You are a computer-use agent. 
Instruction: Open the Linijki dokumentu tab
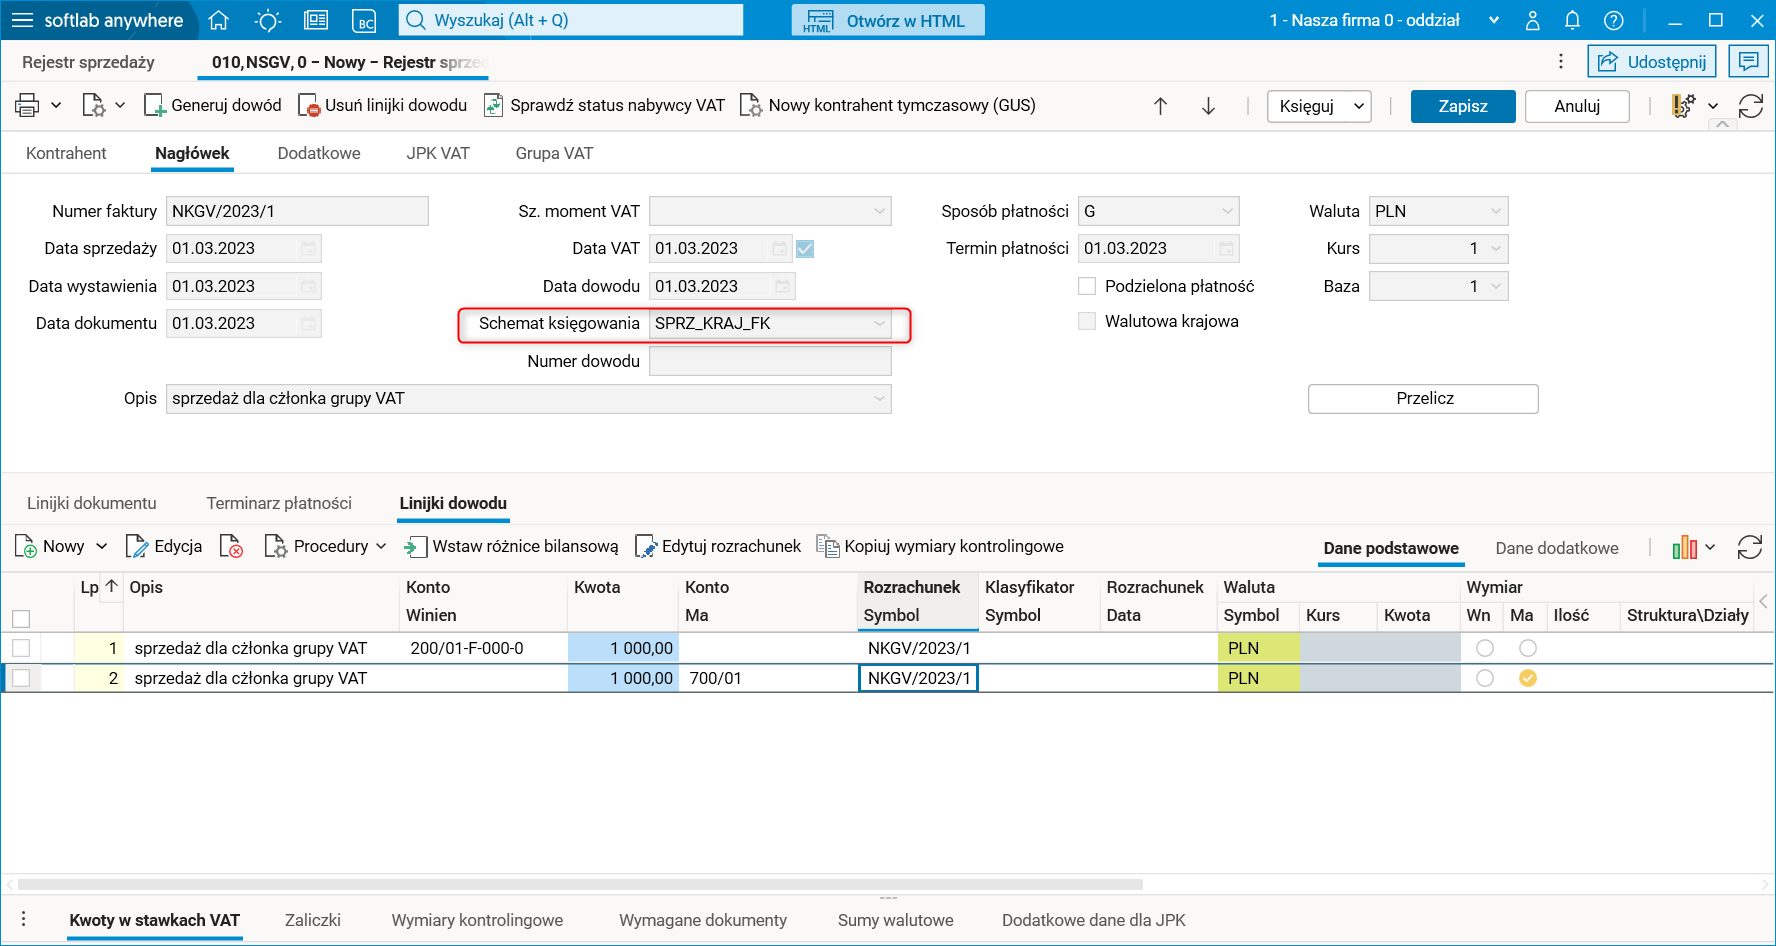pos(92,503)
